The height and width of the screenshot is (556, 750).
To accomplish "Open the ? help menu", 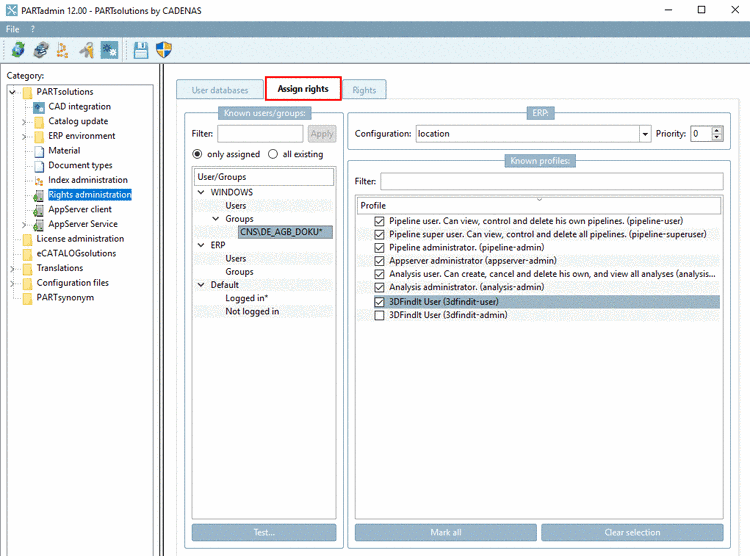I will (33, 29).
